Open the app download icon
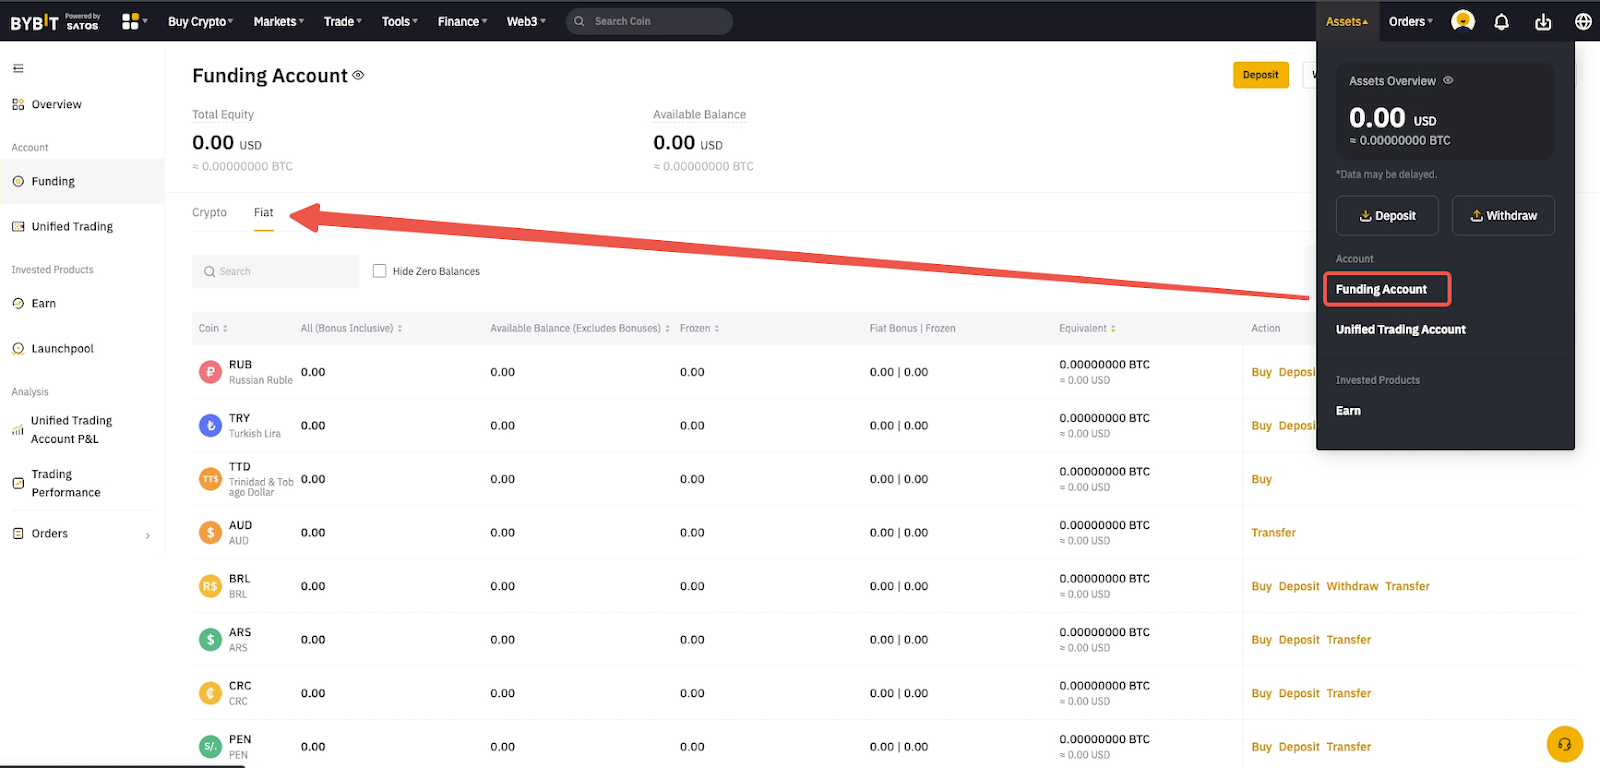The height and width of the screenshot is (768, 1600). click(1543, 22)
